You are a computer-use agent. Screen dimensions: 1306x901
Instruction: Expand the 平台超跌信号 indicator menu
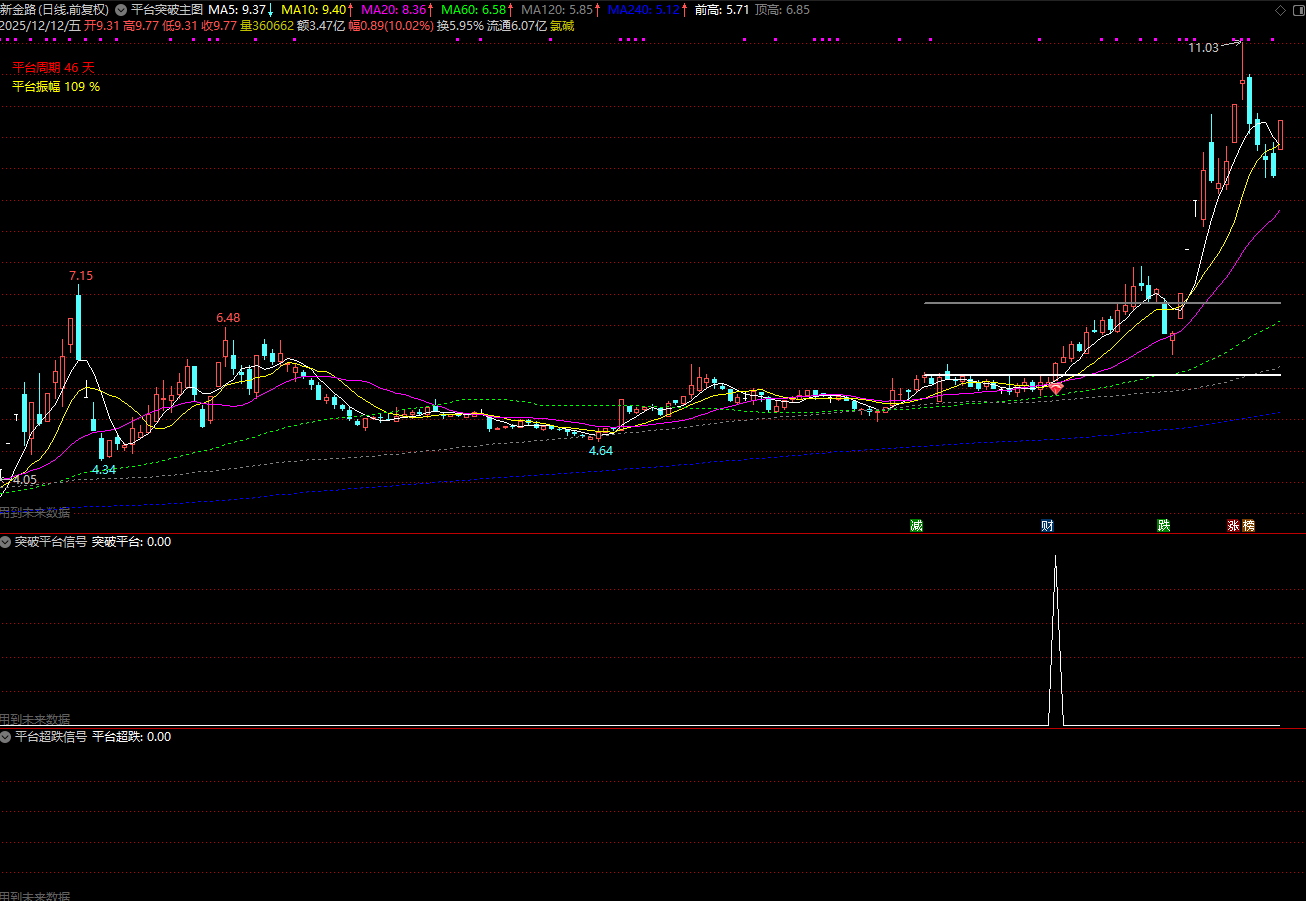(x=6, y=737)
